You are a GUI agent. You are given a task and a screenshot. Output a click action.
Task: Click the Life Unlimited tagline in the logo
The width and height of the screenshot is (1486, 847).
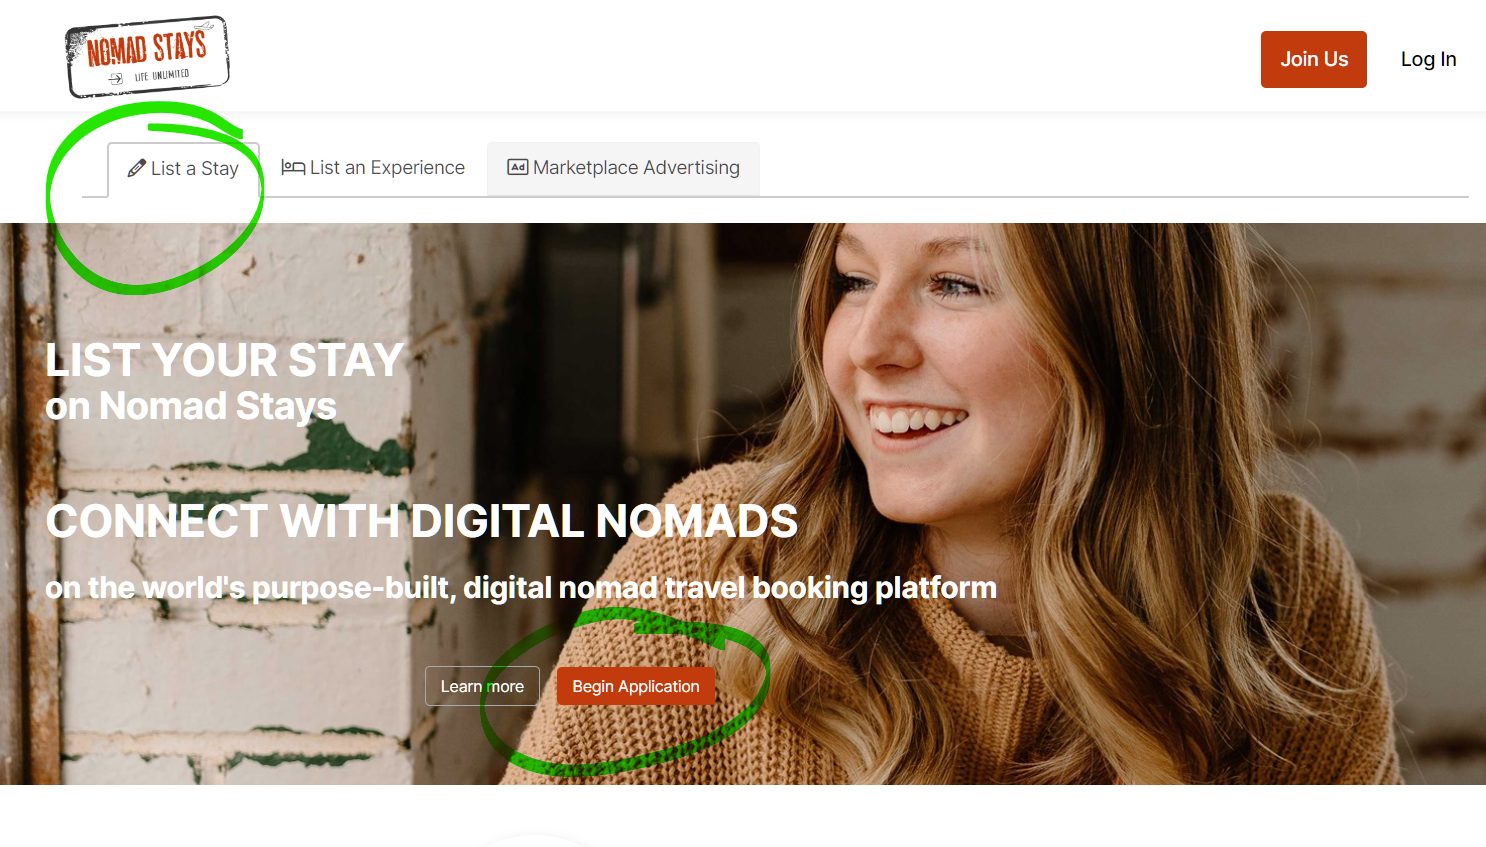(162, 75)
